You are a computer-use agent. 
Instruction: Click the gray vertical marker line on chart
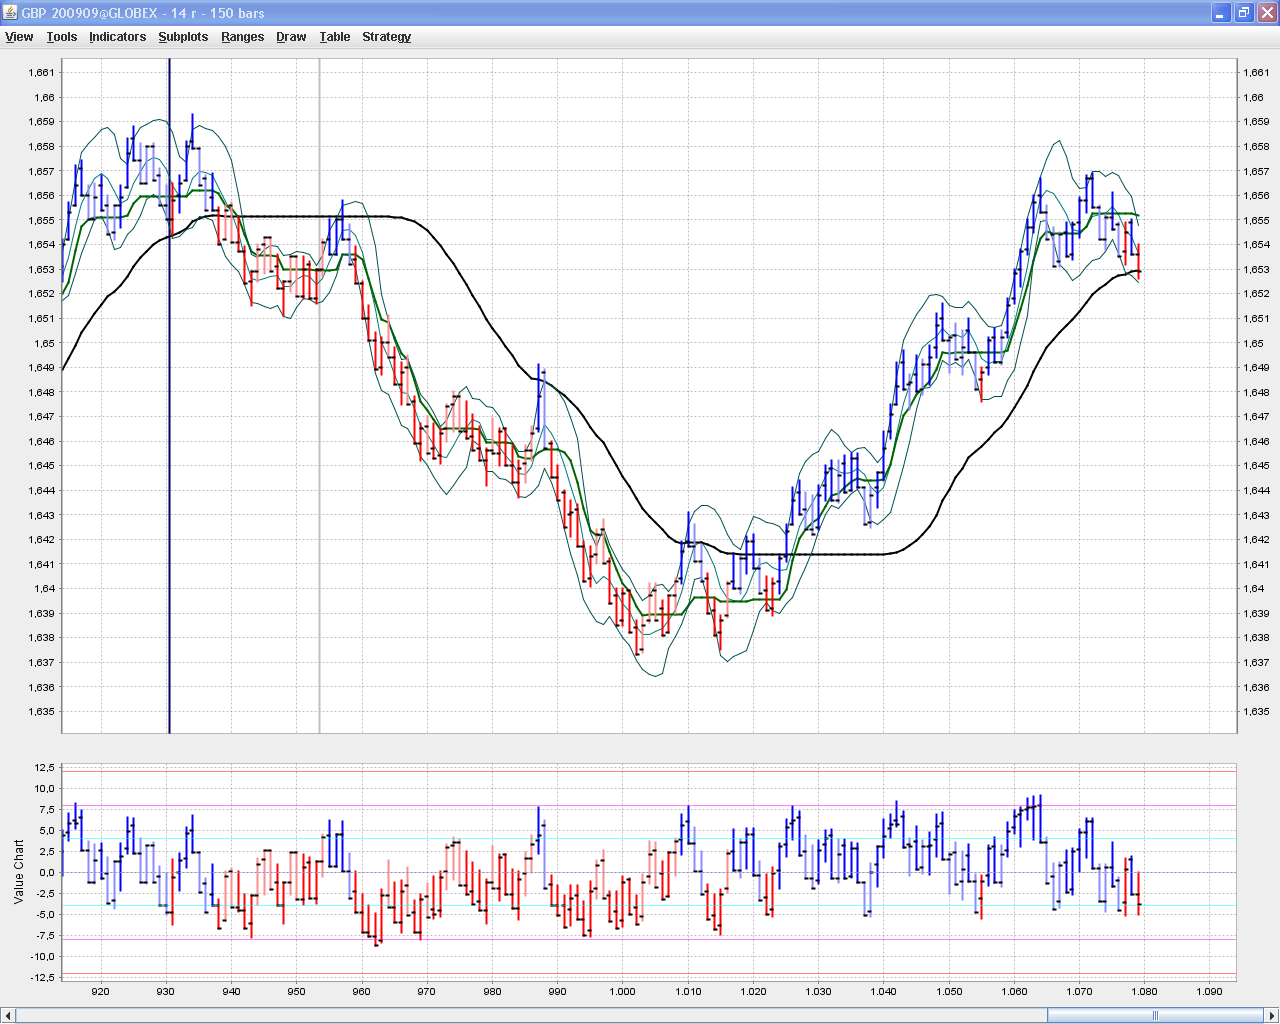pyautogui.click(x=319, y=395)
